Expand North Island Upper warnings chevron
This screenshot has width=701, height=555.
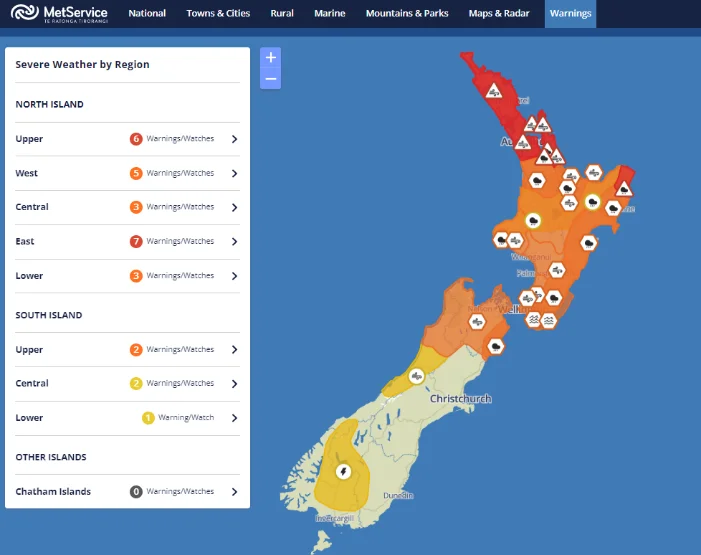(234, 139)
